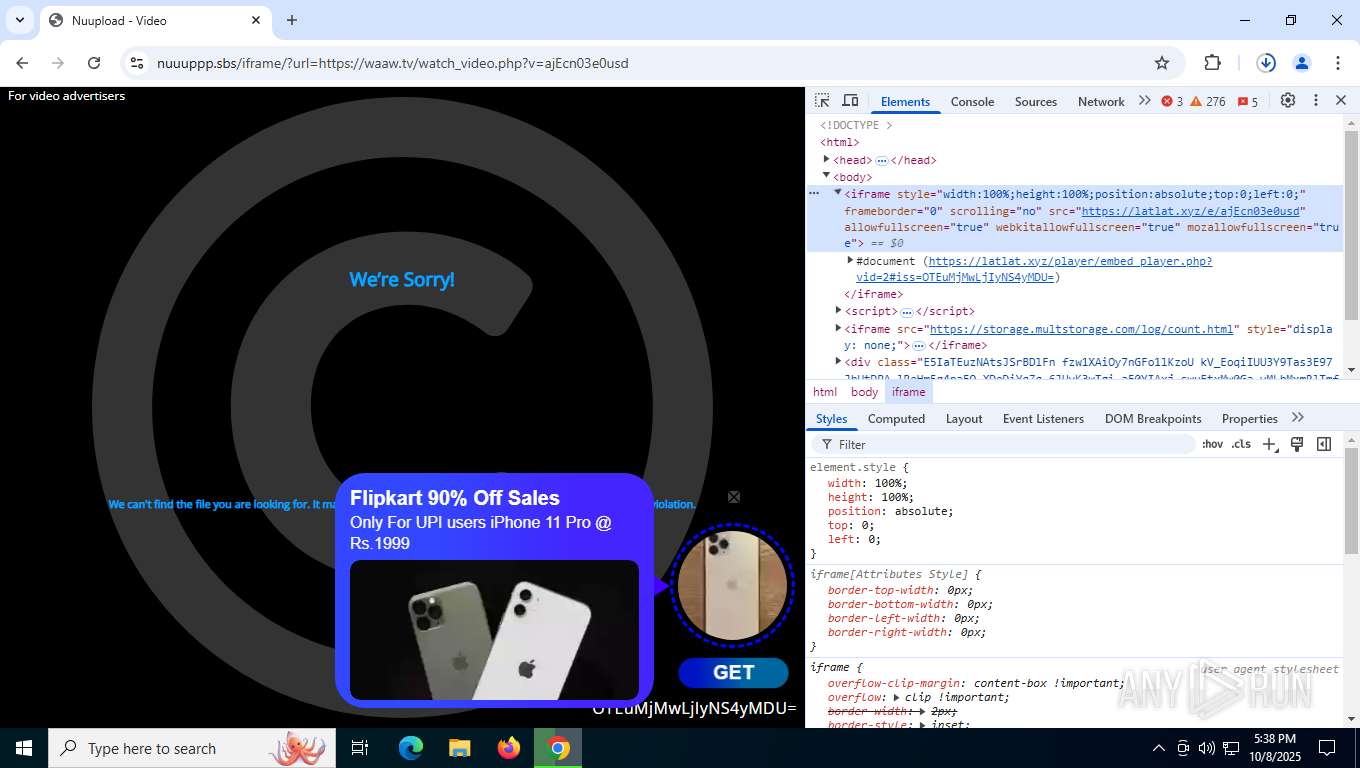1360x768 pixels.
Task: Add a new style rule plus icon
Action: pyautogui.click(x=1269, y=444)
